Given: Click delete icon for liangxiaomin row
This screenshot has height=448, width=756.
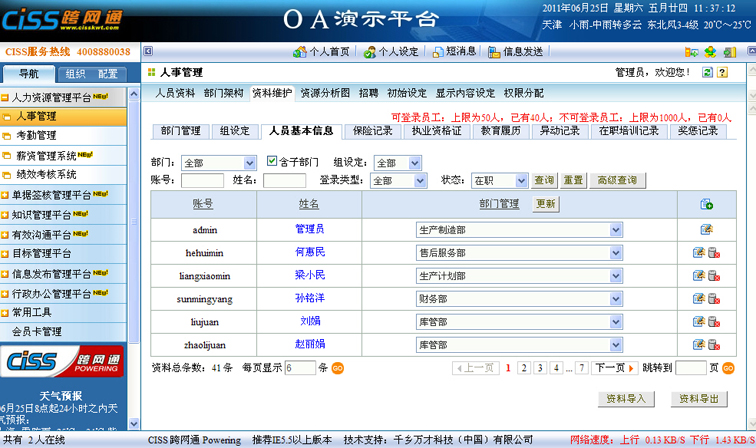Looking at the screenshot, I should point(714,276).
